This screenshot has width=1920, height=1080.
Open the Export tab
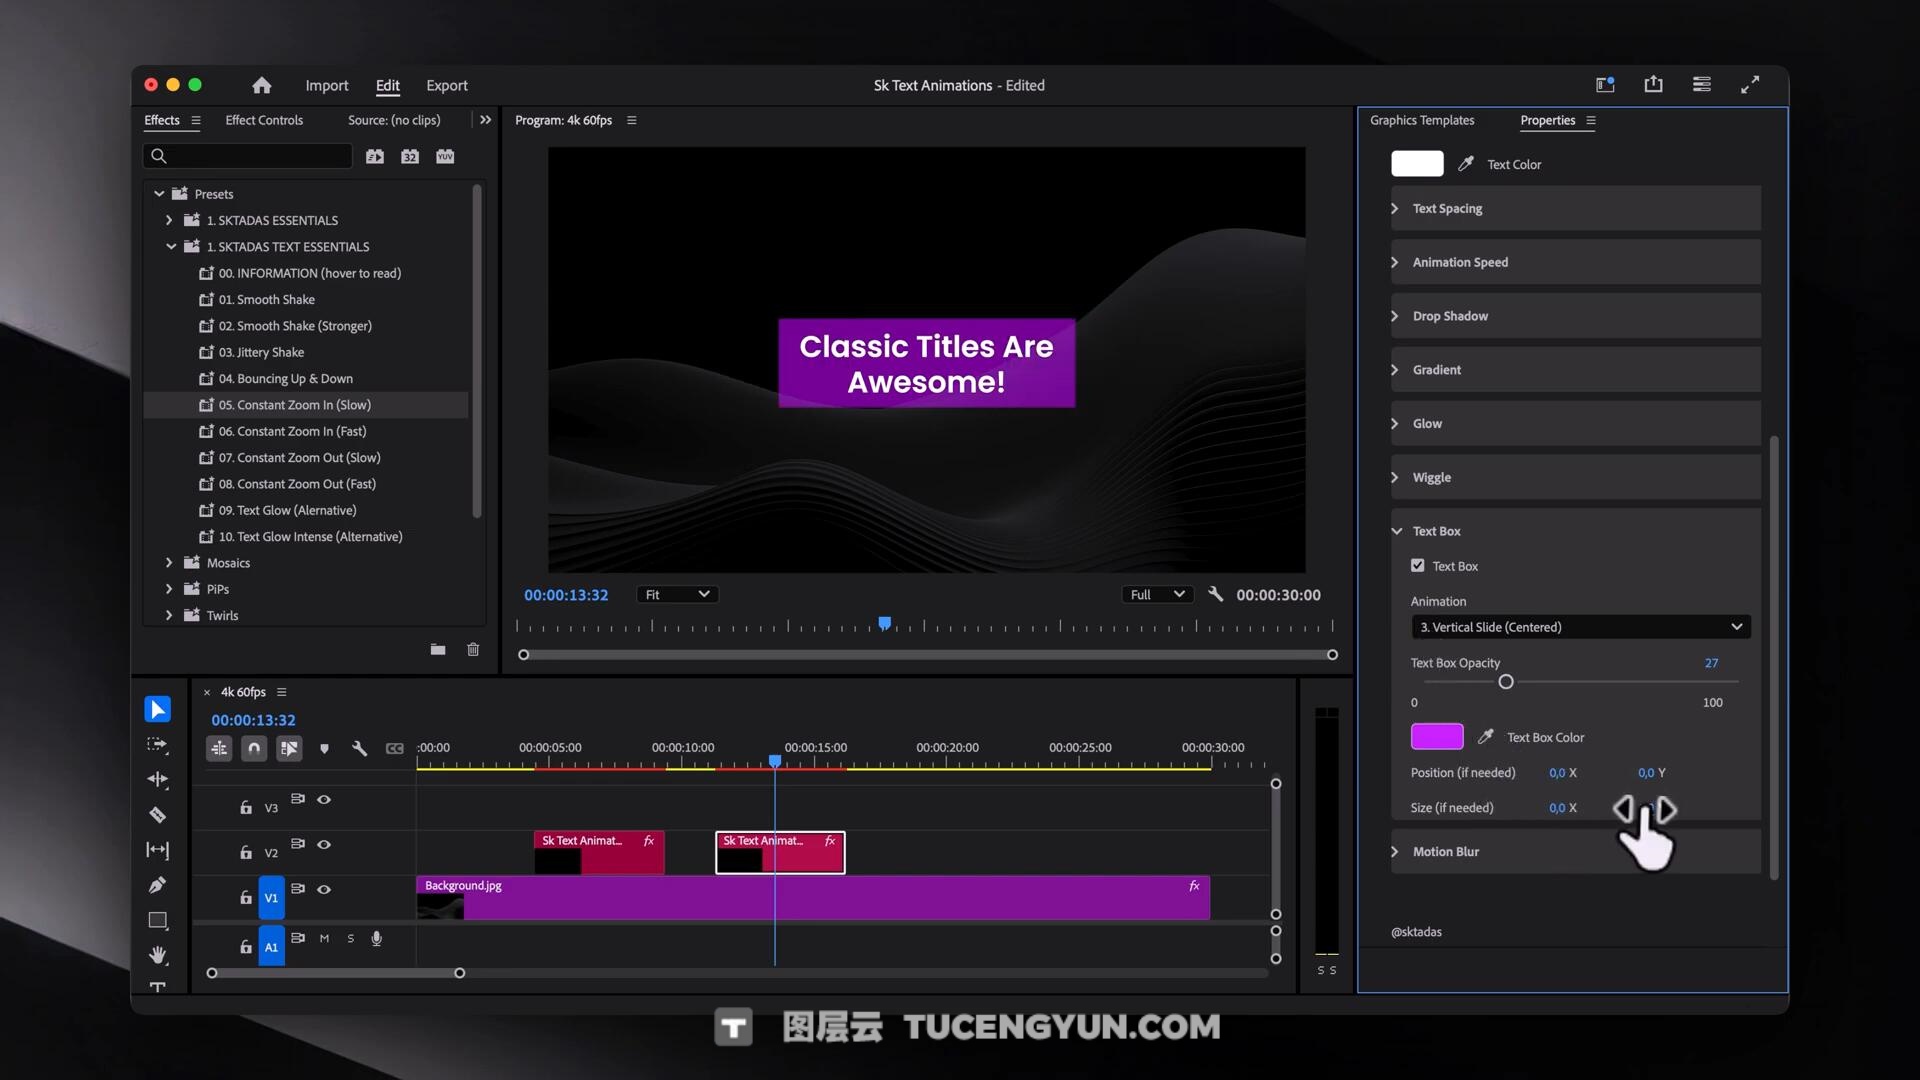tap(446, 86)
